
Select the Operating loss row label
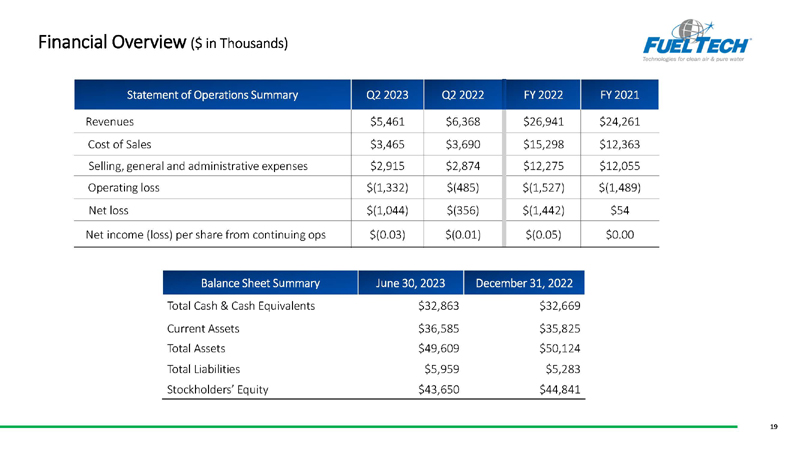tap(123, 188)
